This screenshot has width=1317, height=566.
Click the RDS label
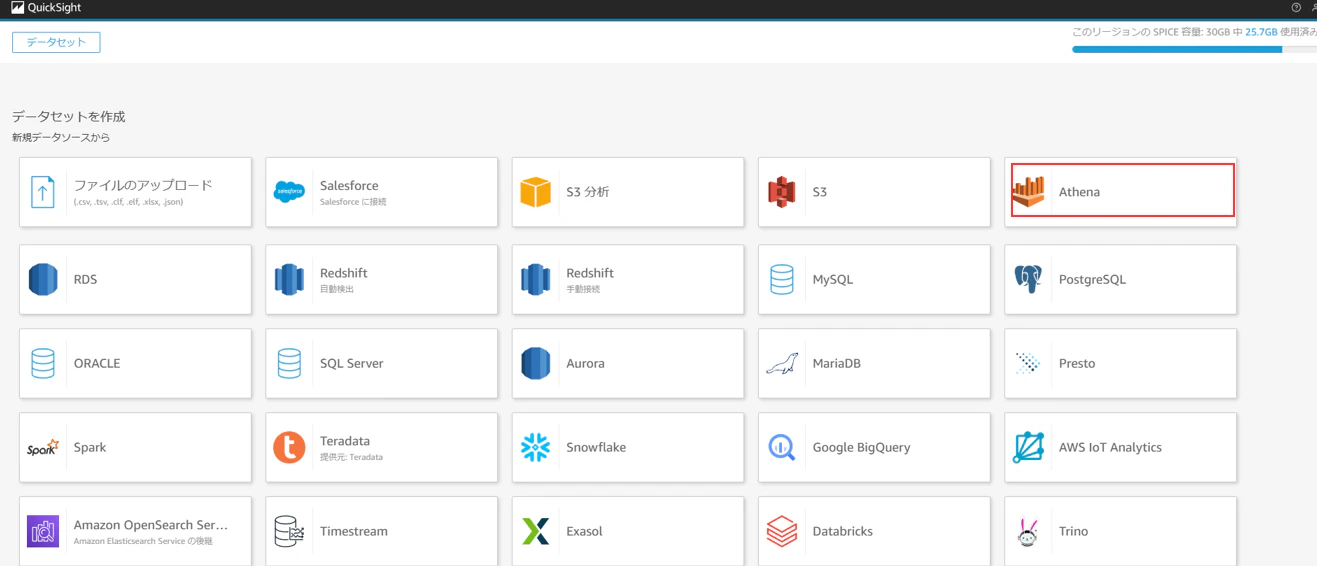pyautogui.click(x=86, y=279)
